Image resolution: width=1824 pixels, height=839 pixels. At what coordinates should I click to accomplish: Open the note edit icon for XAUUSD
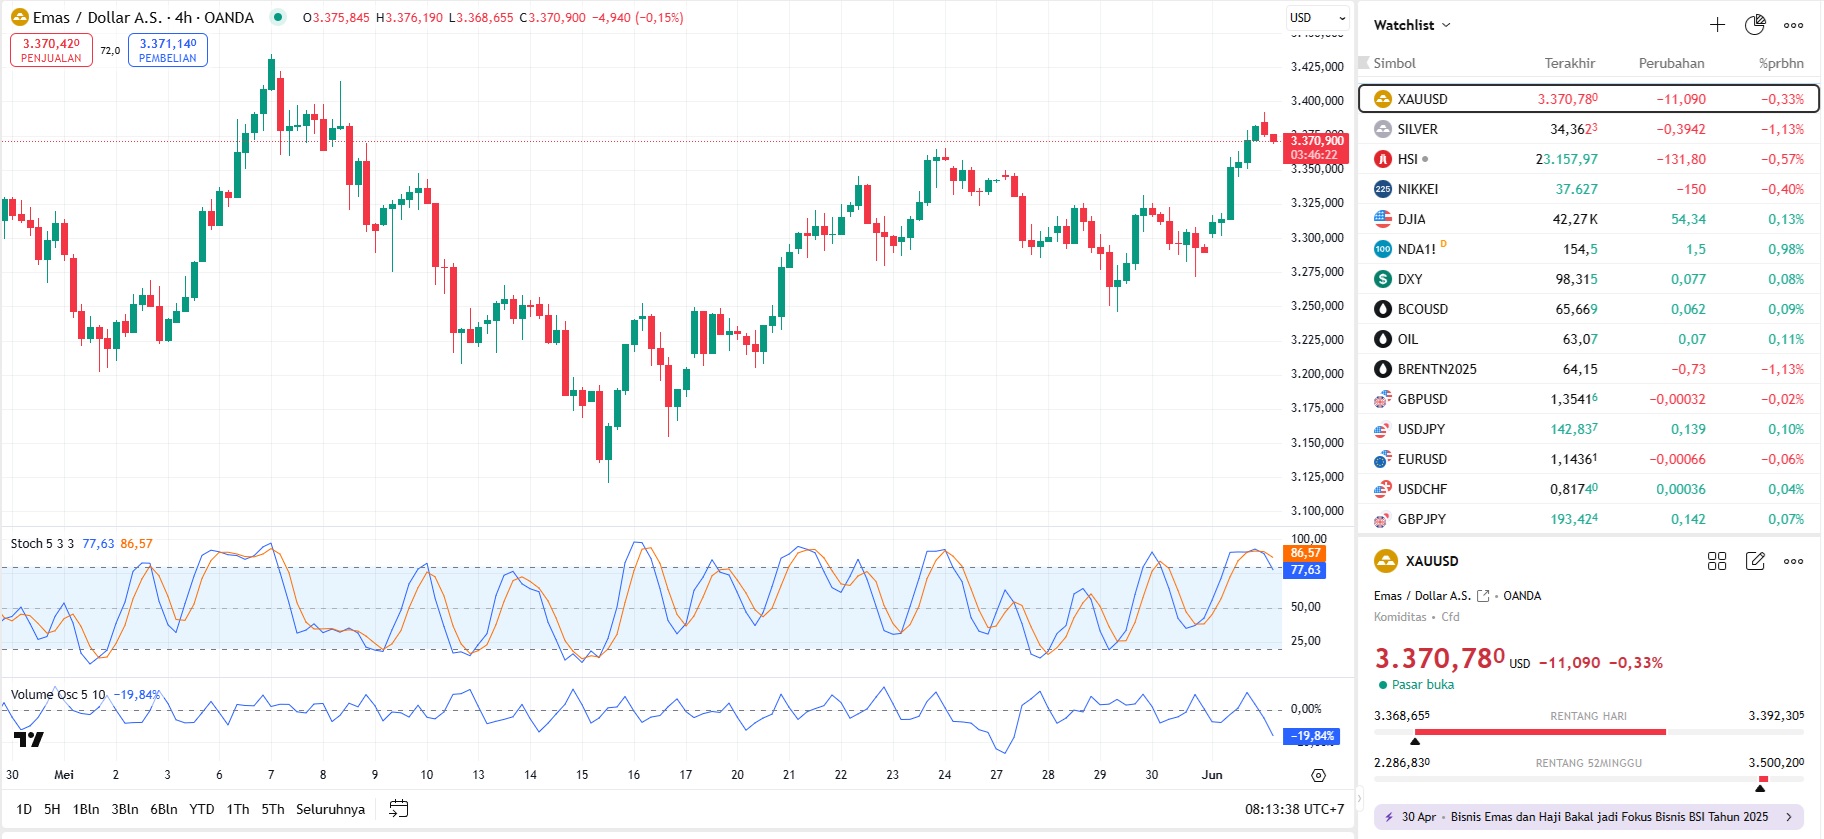1755,561
